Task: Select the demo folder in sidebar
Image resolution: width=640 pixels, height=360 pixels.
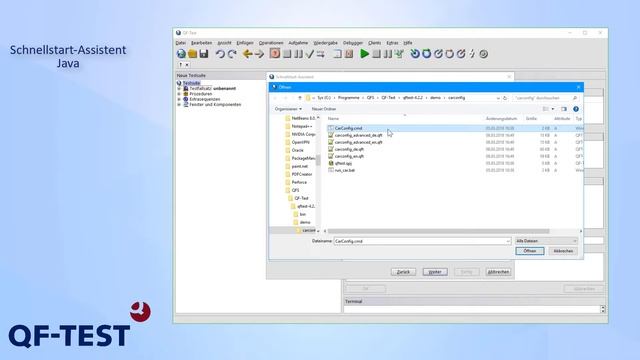Action: [x=305, y=222]
